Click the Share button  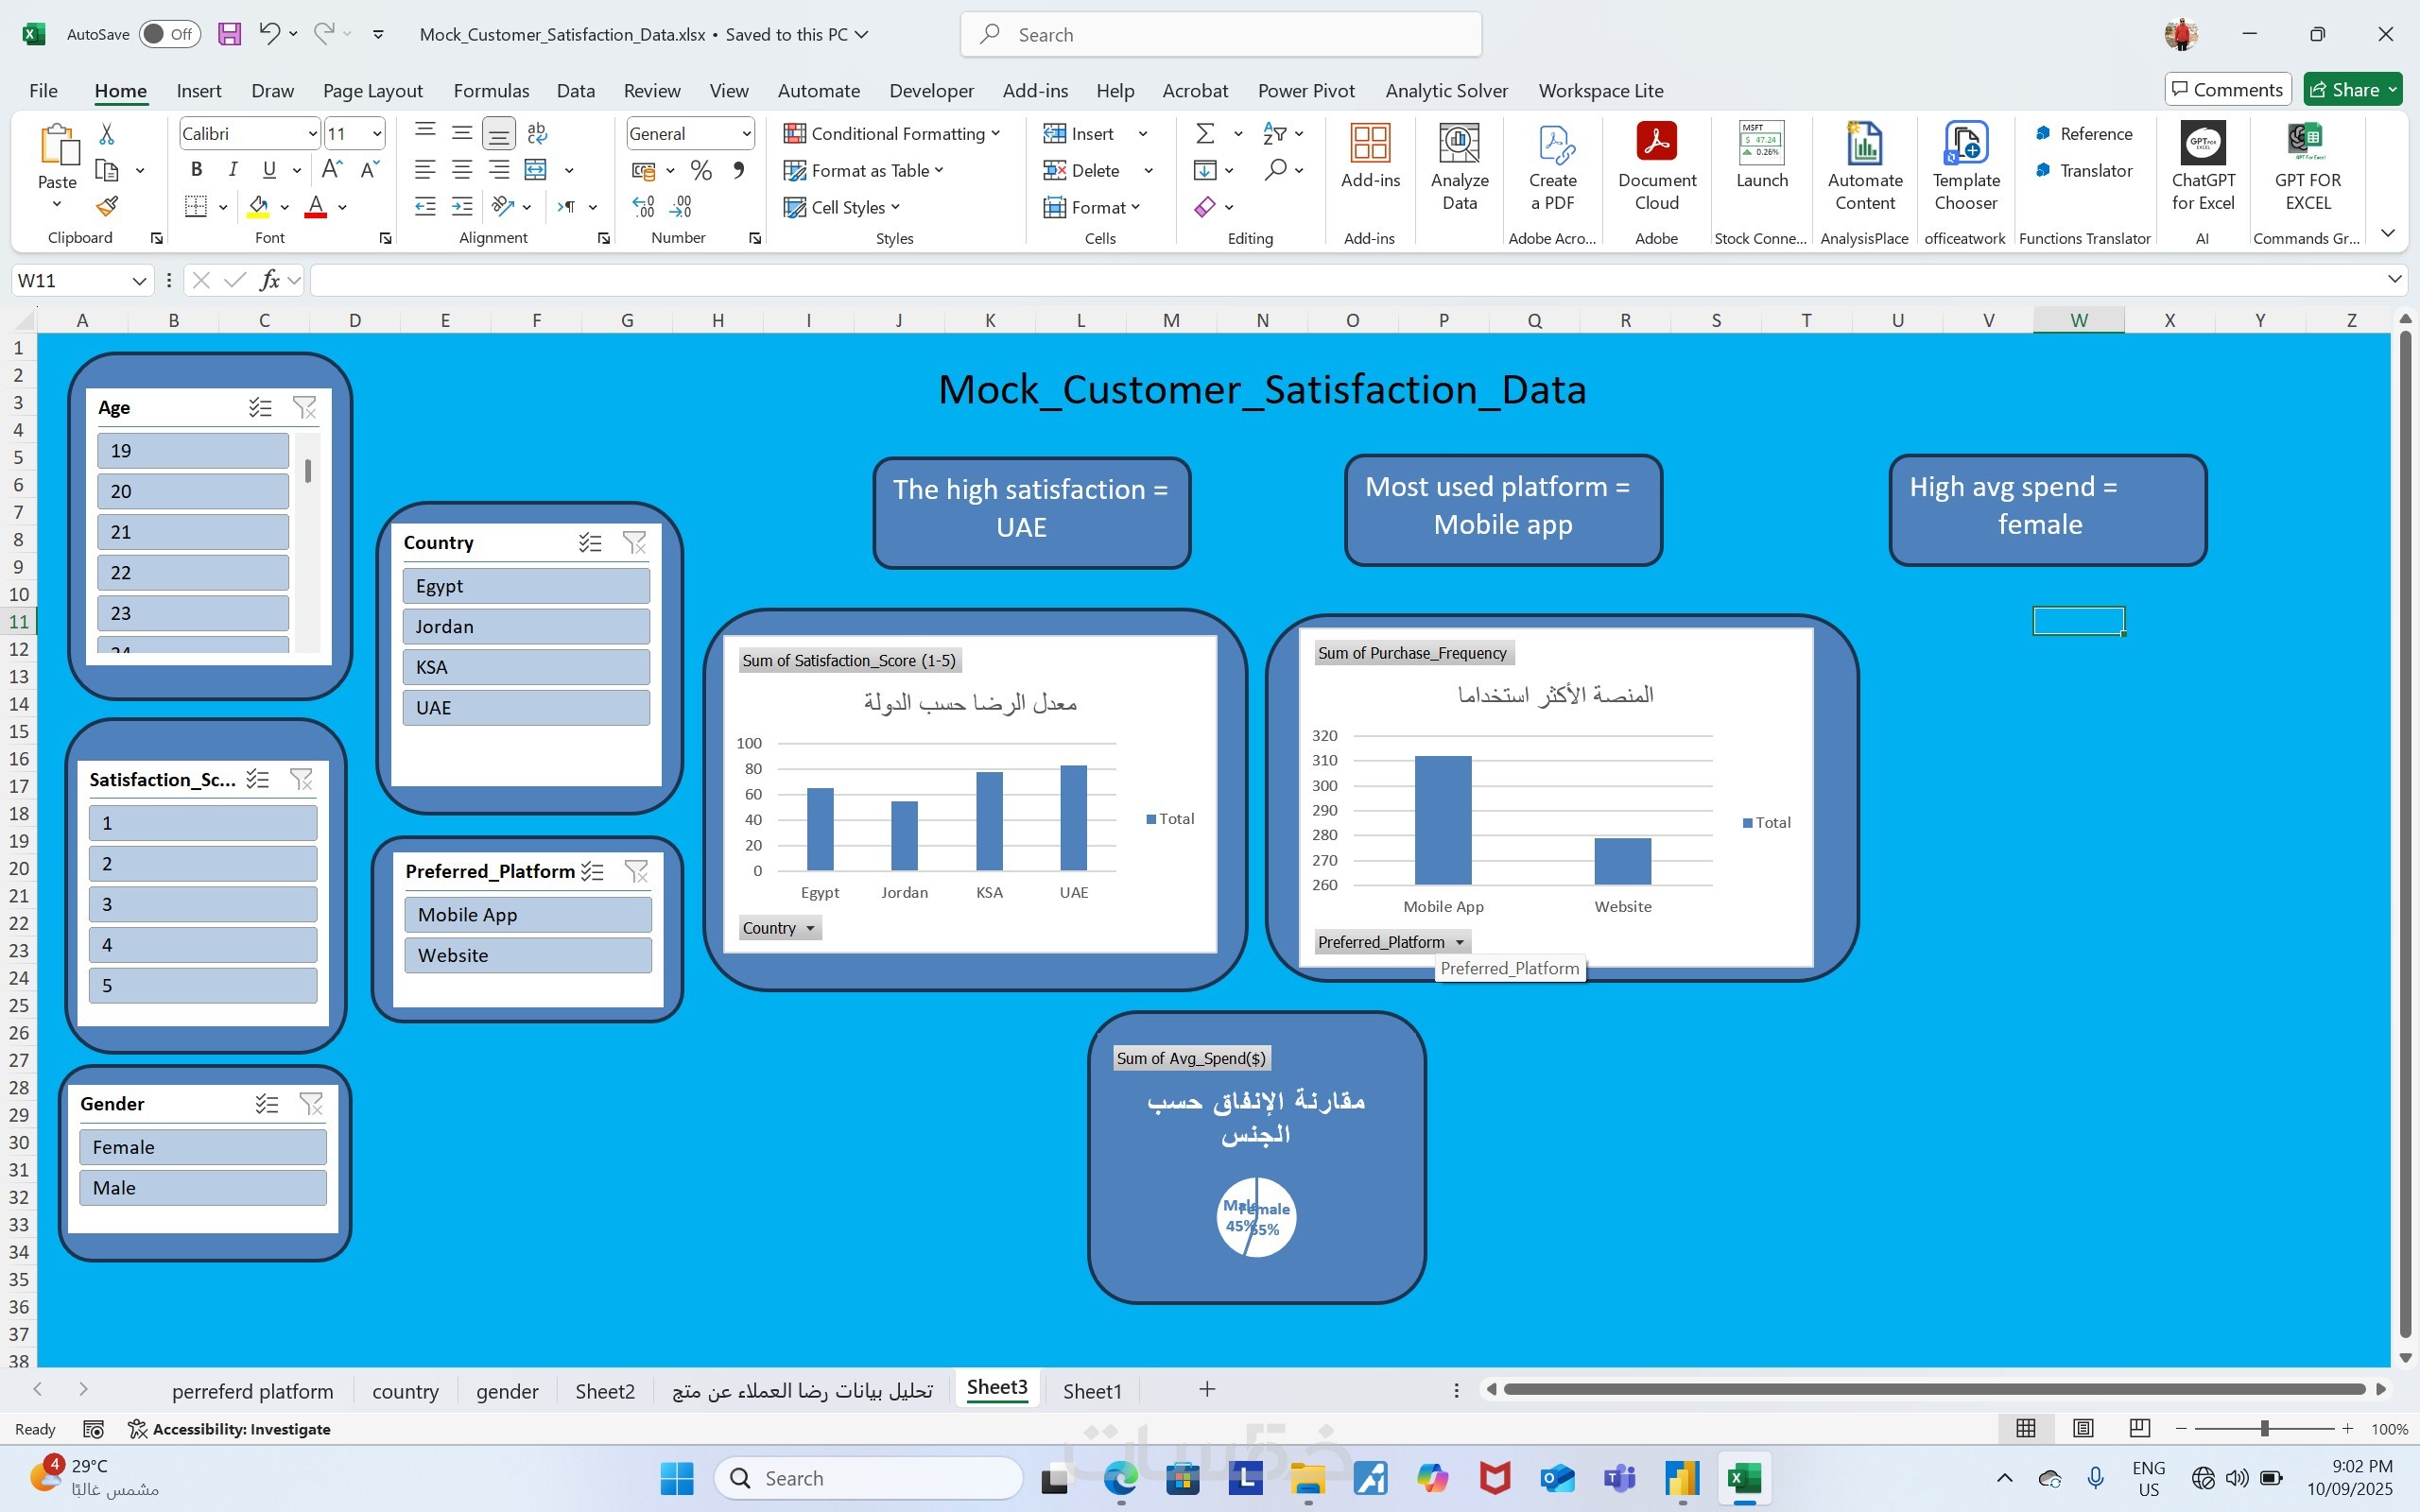tap(2345, 89)
